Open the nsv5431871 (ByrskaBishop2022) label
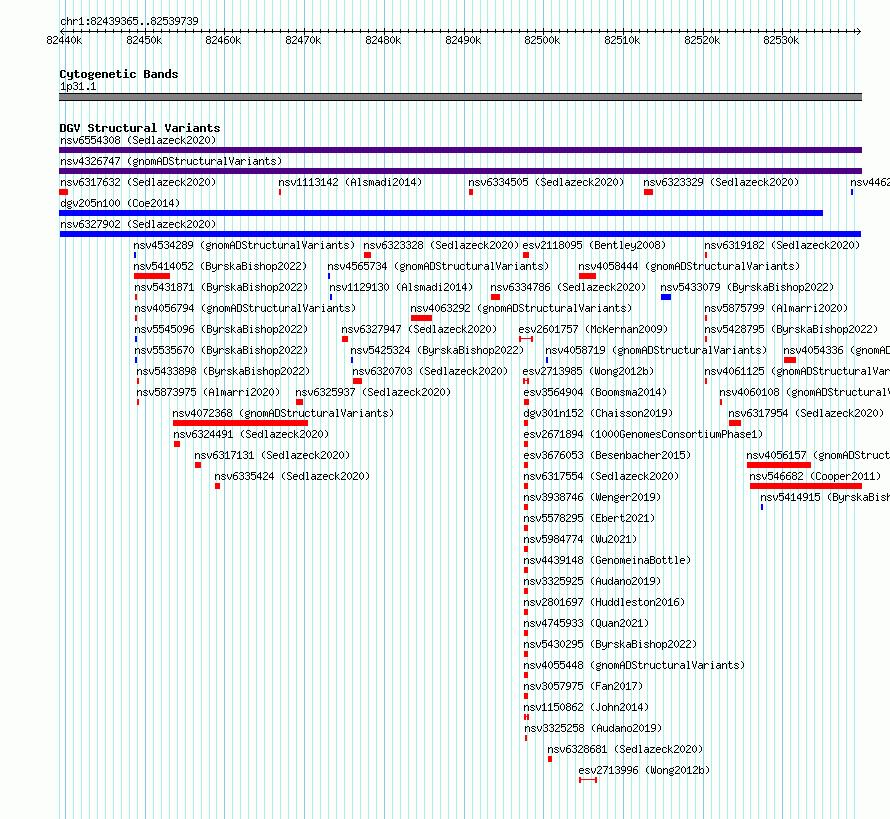890x819 pixels. pyautogui.click(x=221, y=287)
